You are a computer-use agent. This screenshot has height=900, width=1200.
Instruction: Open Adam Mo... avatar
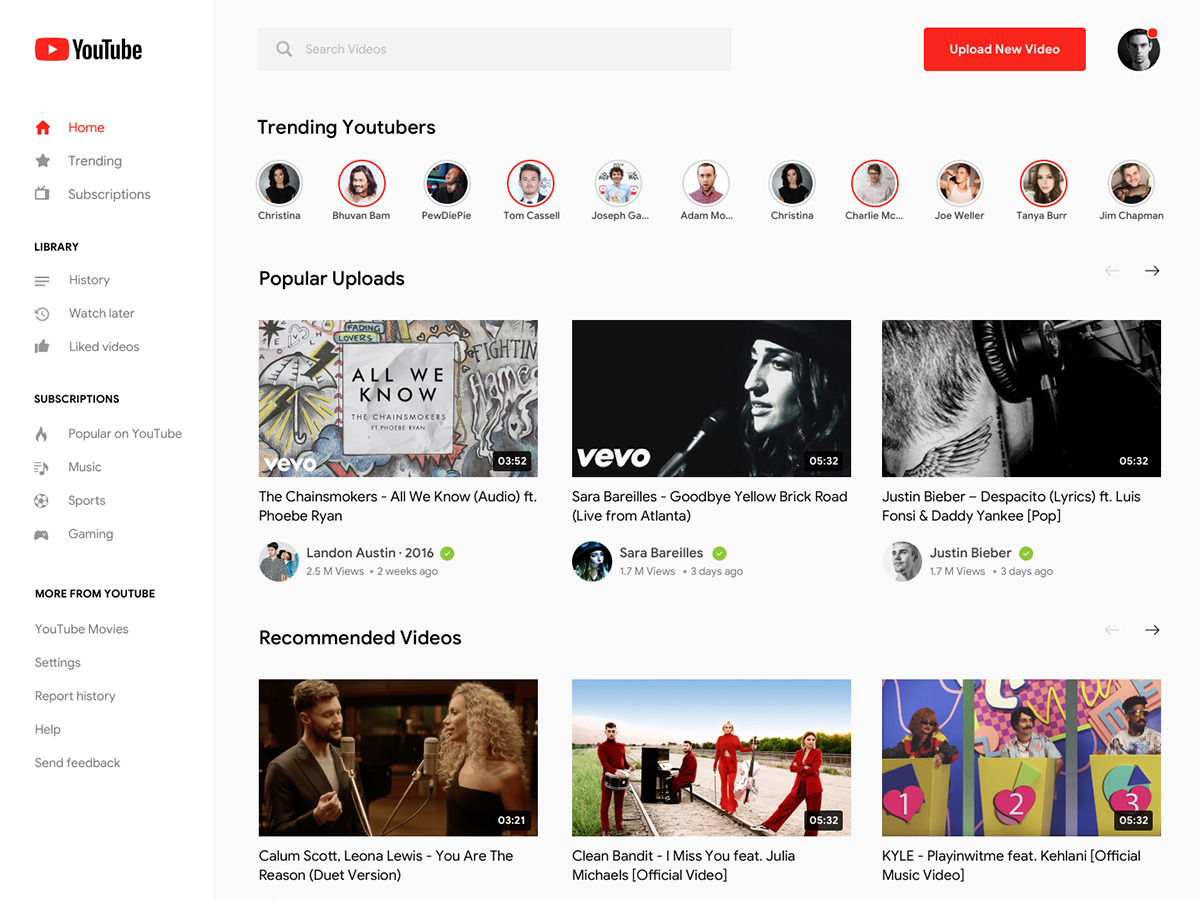706,184
